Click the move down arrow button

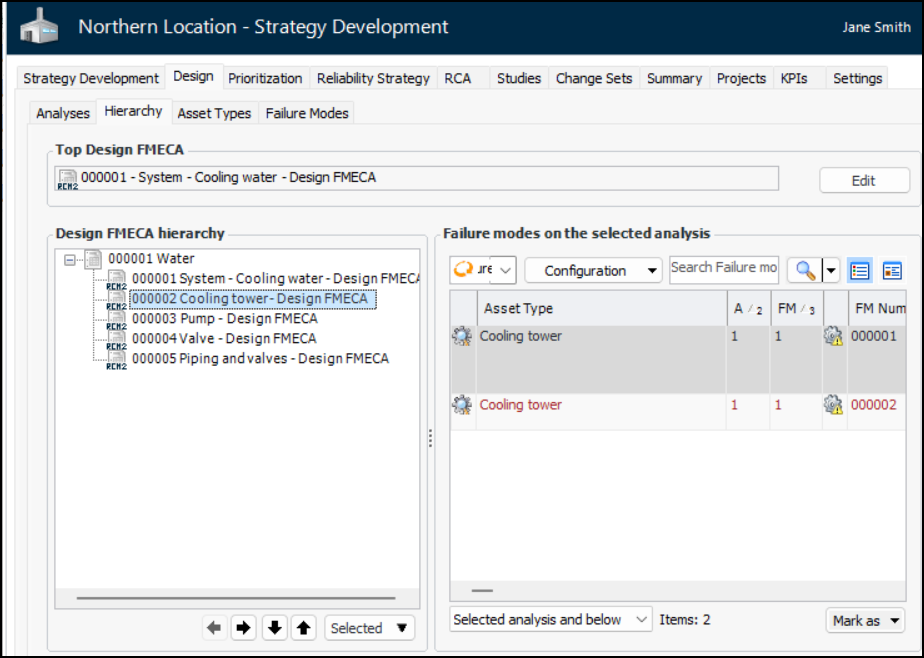pos(274,628)
